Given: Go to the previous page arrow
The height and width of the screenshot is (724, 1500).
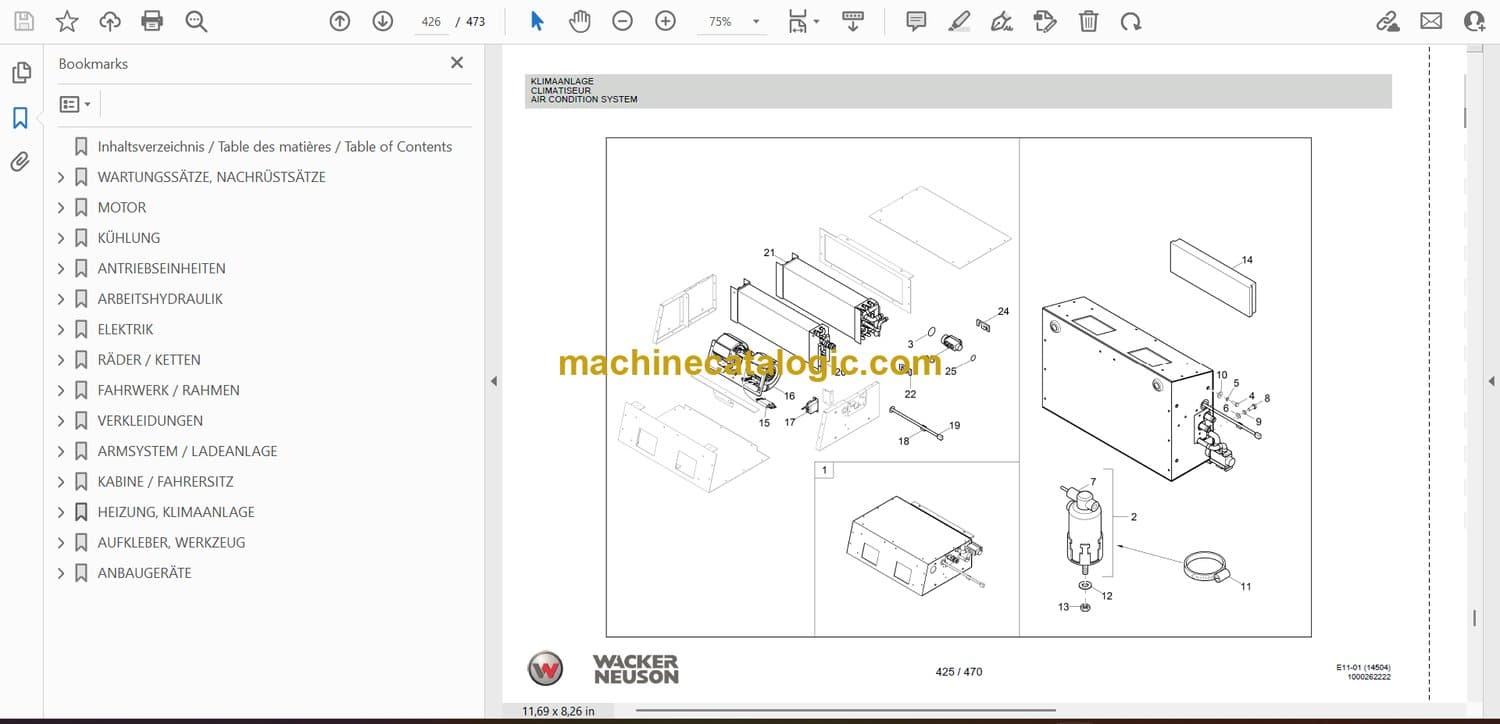Looking at the screenshot, I should tap(340, 21).
